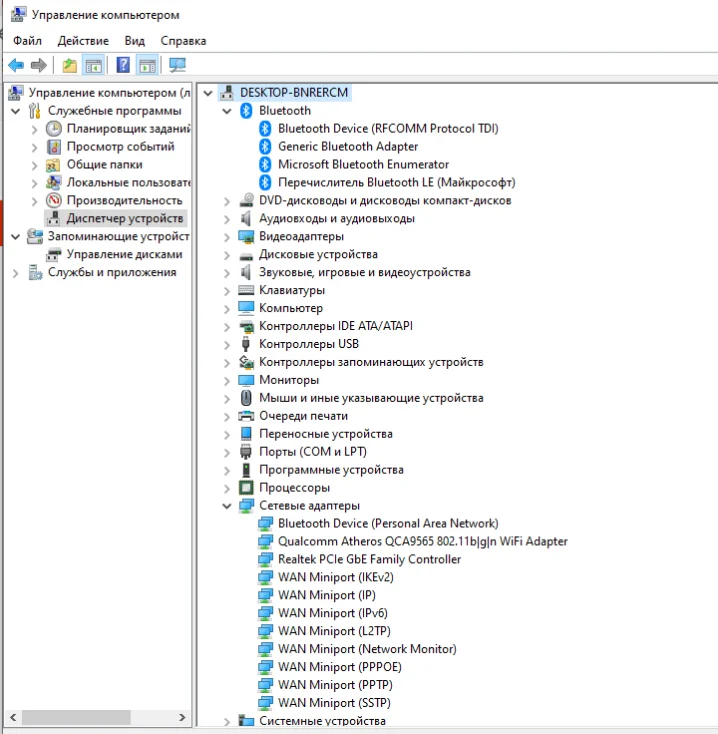The height and width of the screenshot is (734, 718).
Task: Click the Порты (COM и LPT) connector icon
Action: tap(246, 452)
